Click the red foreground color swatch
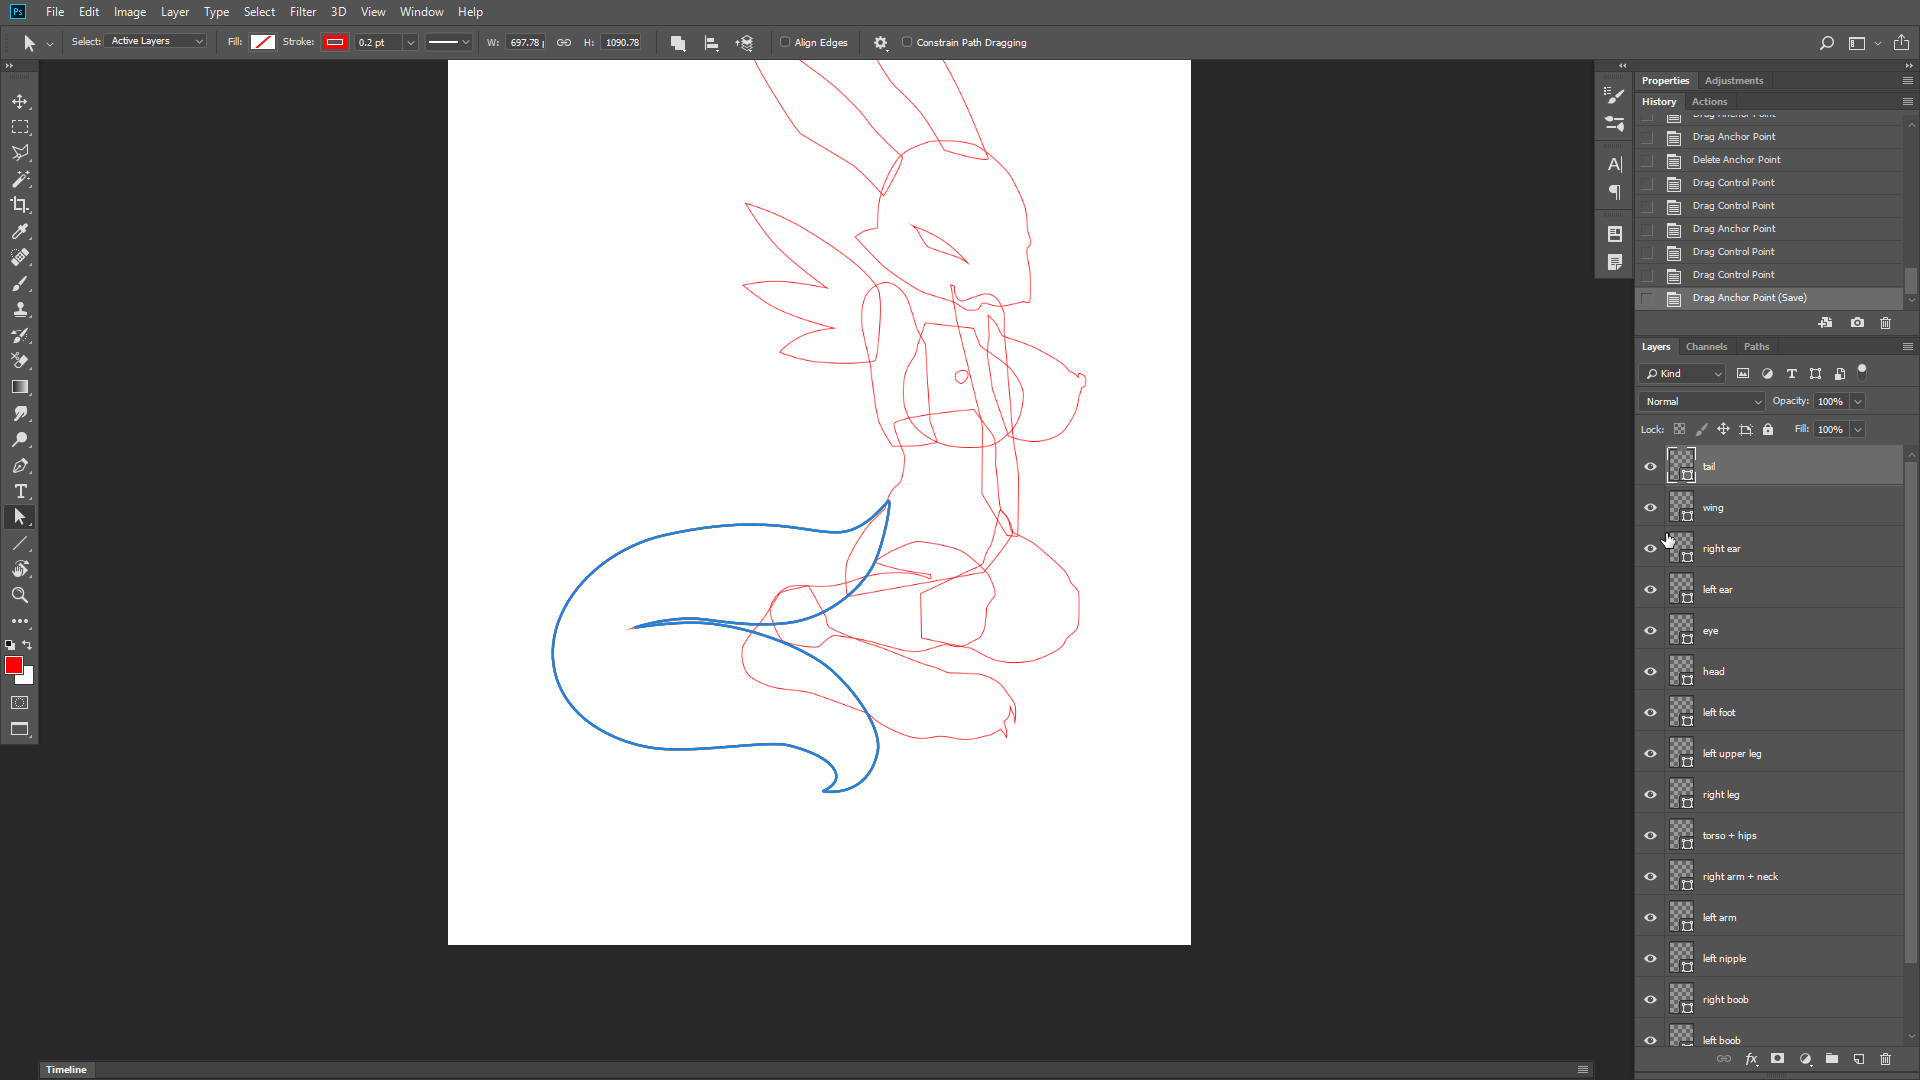Viewport: 1920px width, 1080px height. (x=14, y=665)
